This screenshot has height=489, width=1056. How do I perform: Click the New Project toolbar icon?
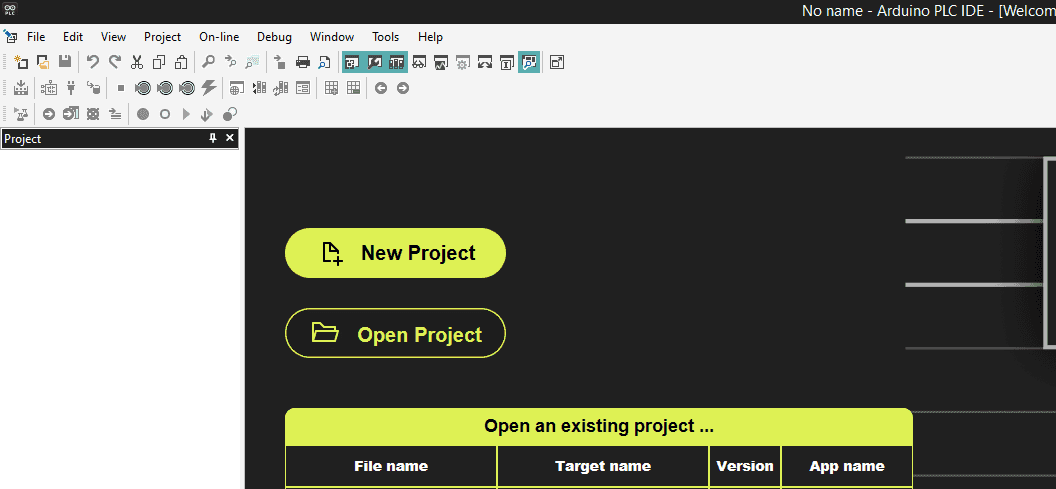click(21, 62)
